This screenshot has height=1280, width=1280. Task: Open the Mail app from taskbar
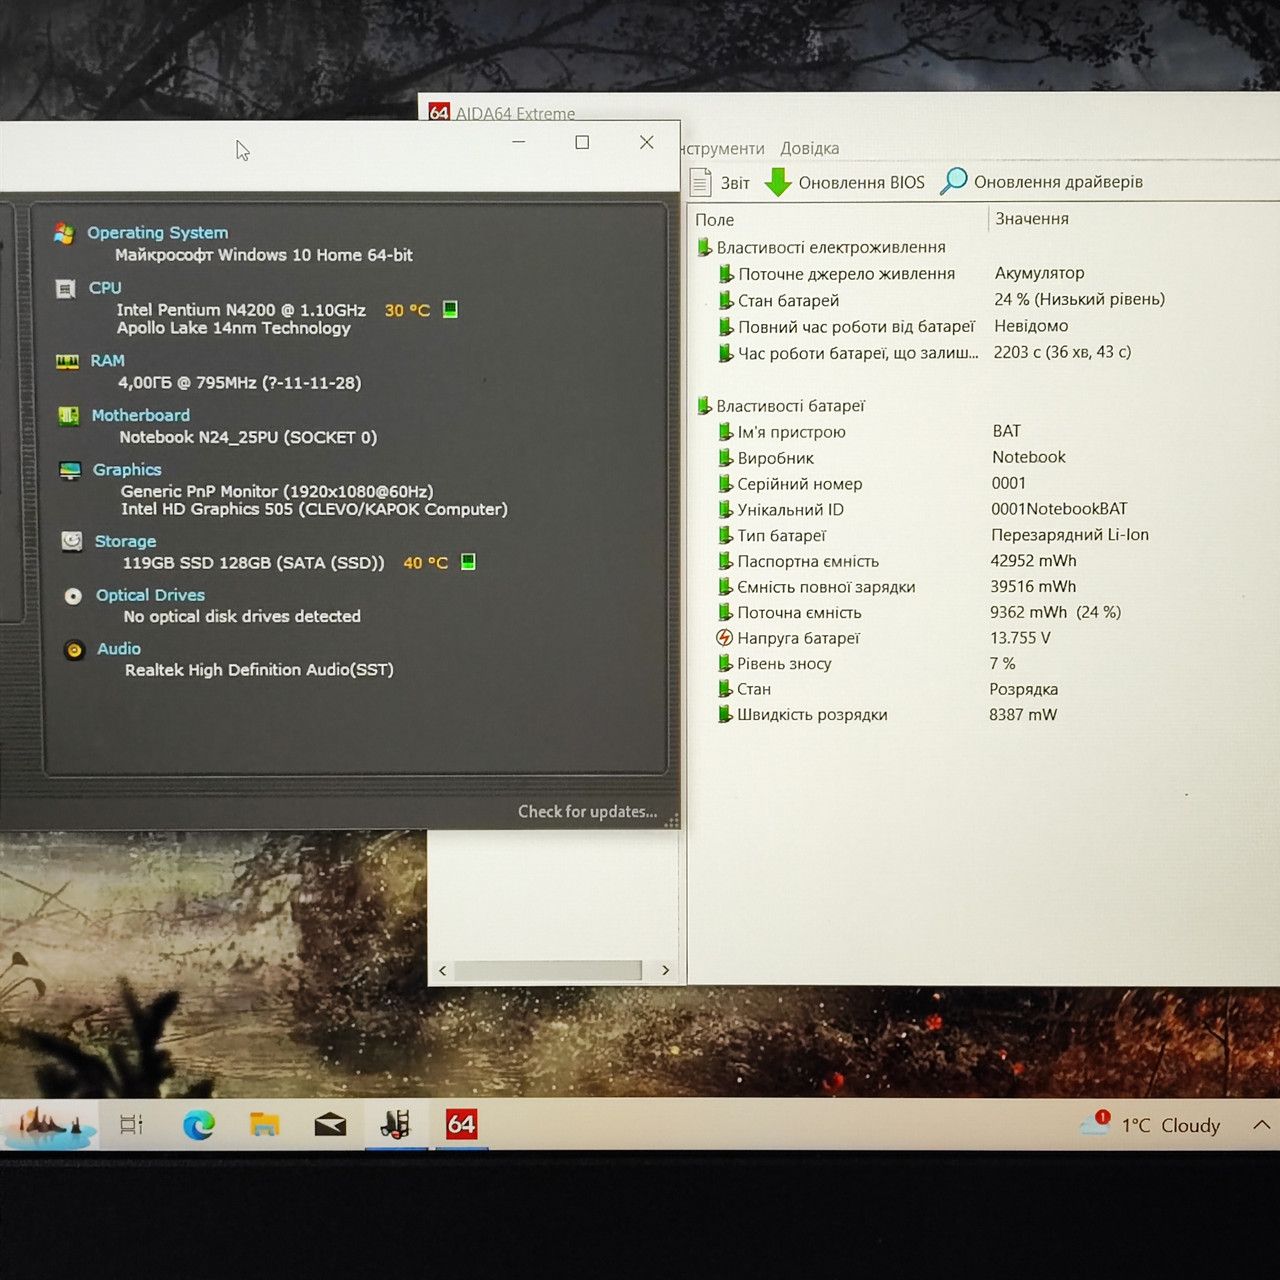pos(330,1126)
